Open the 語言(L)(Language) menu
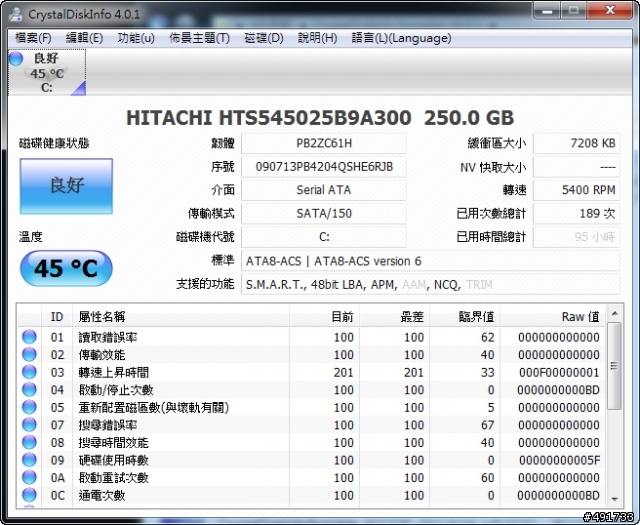The image size is (640, 525). pos(401,38)
